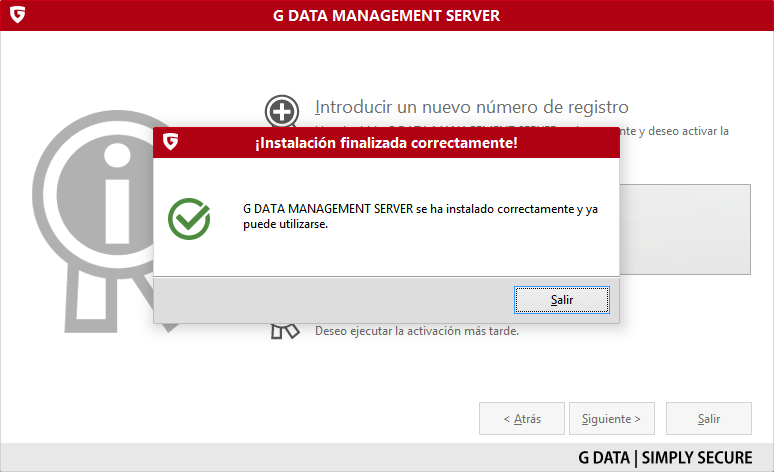Click icon beside 'Deseo ejecutar la activación más tarde'
Viewport: 774px width, 472px height.
[x=286, y=331]
